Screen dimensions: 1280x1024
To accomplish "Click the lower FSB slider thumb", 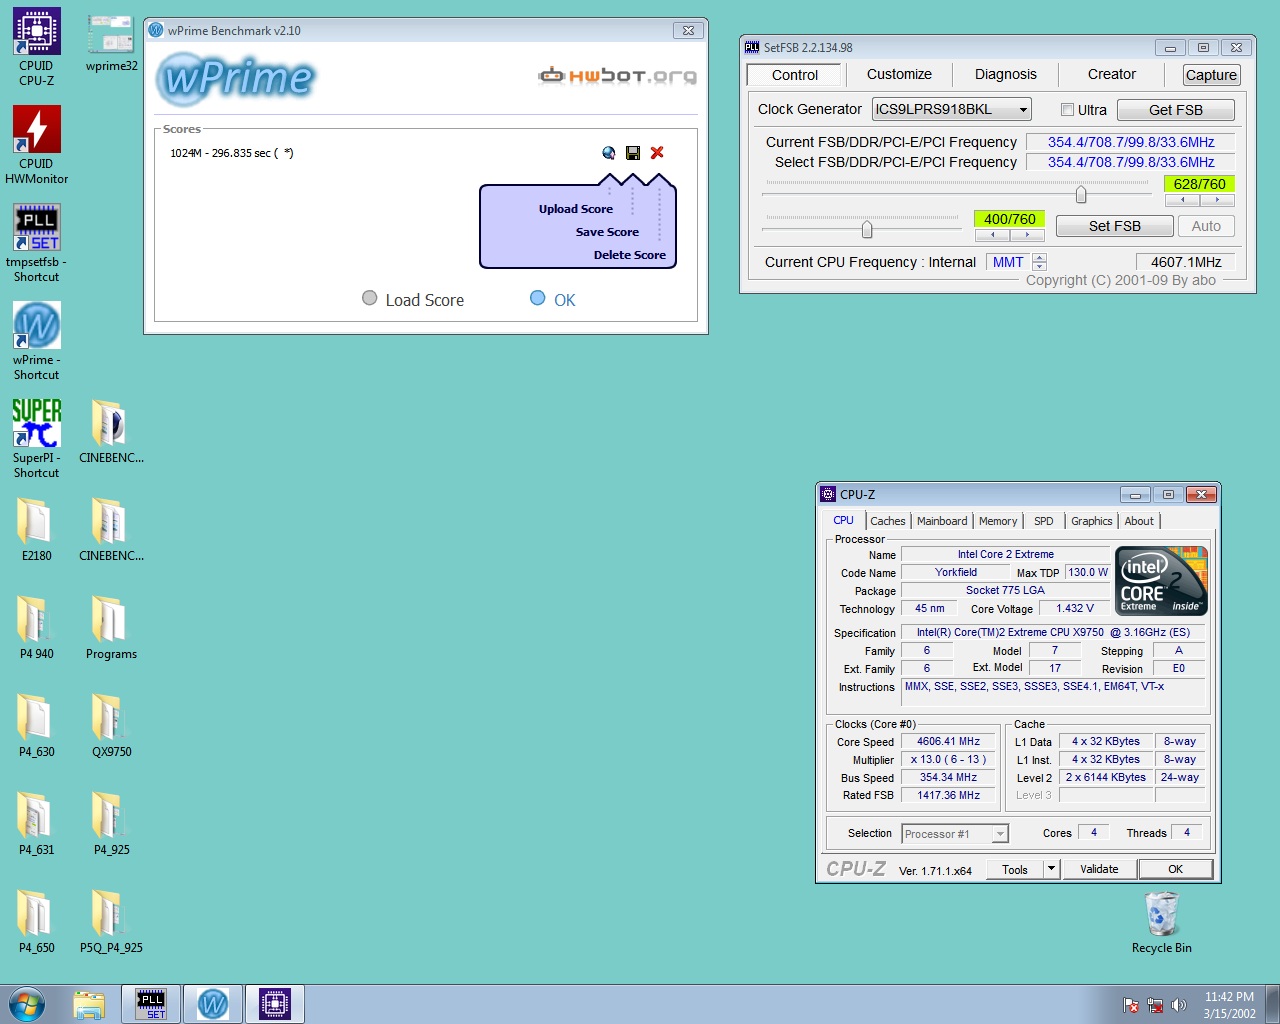I will (x=867, y=230).
